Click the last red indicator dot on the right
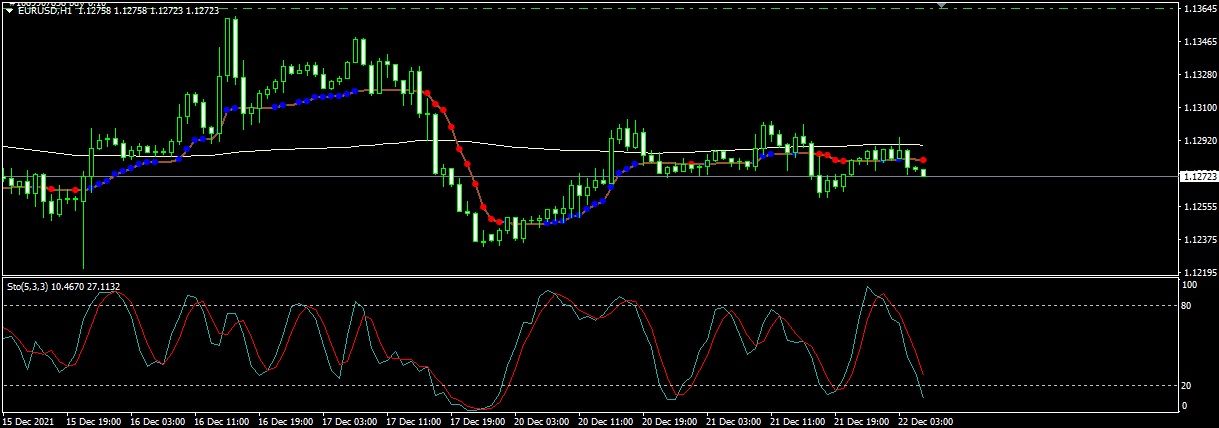Image resolution: width=1219 pixels, height=428 pixels. [x=924, y=160]
